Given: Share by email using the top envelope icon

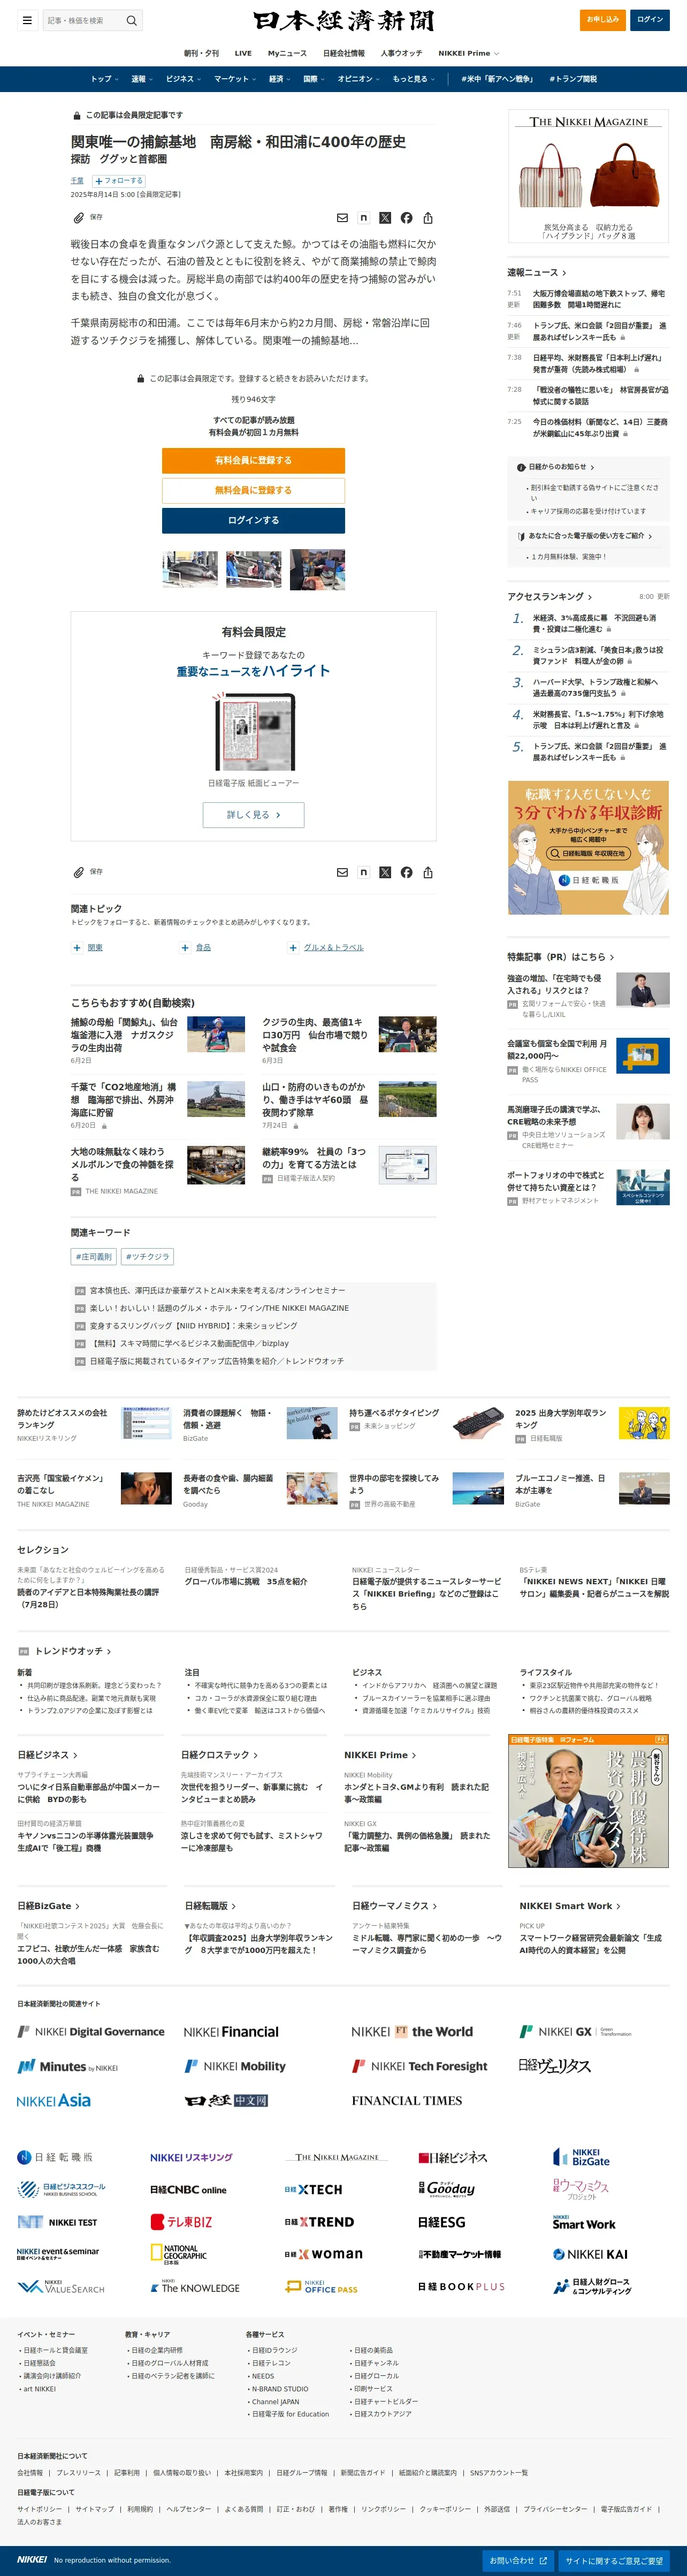Looking at the screenshot, I should (342, 218).
